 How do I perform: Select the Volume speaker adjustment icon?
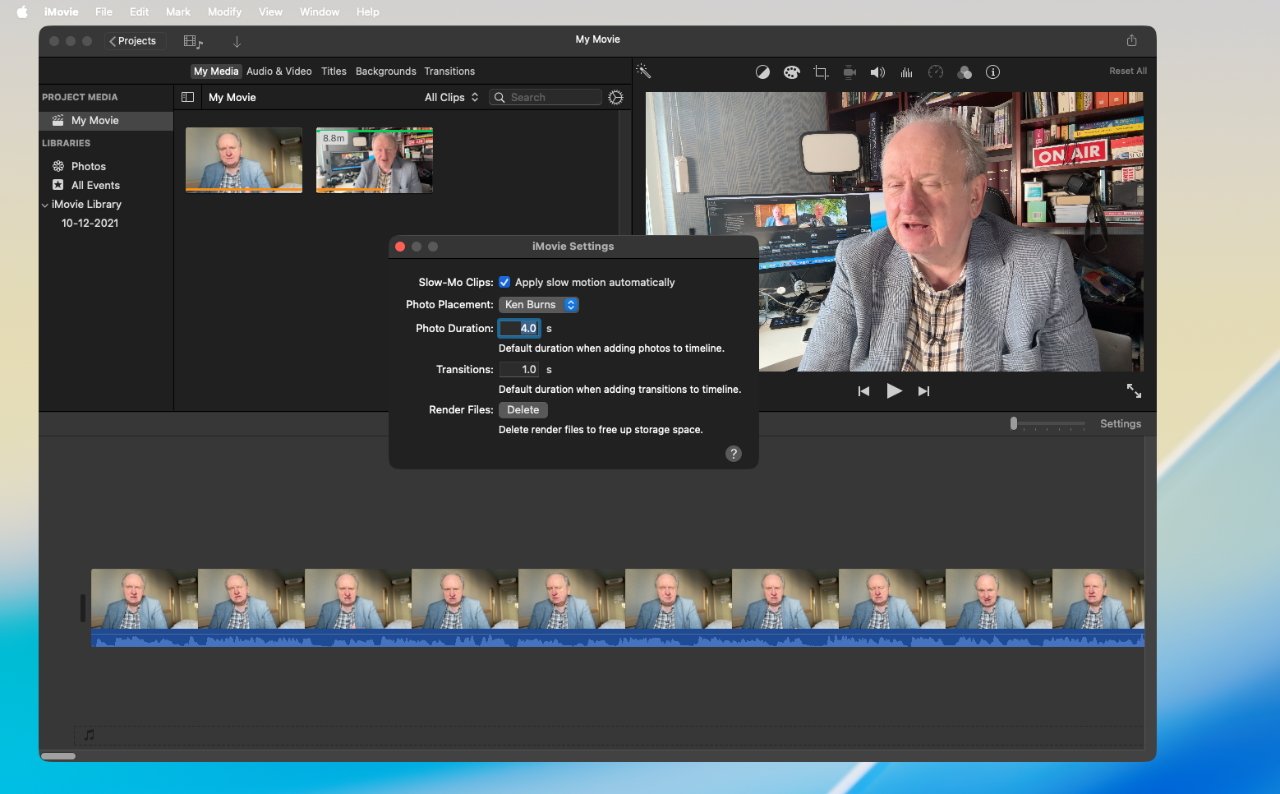click(x=878, y=71)
